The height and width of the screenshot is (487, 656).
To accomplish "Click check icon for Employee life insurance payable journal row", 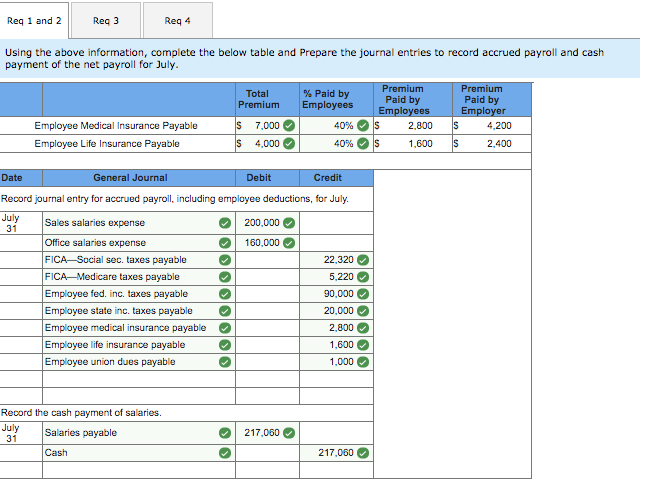I will (225, 345).
